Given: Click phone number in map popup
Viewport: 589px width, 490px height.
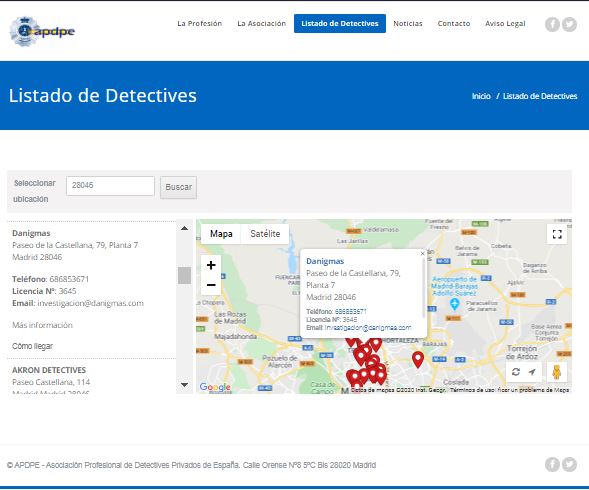Looking at the screenshot, I should click(350, 312).
